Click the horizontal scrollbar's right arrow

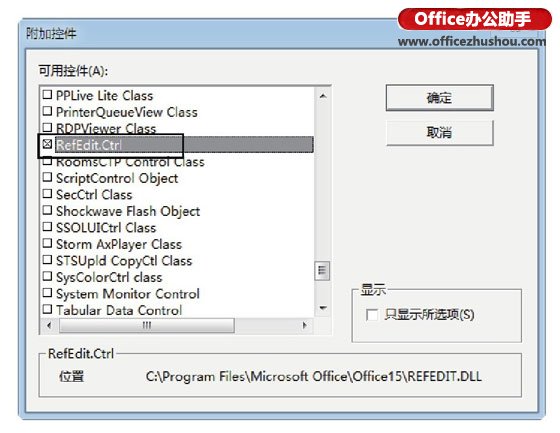tap(304, 325)
